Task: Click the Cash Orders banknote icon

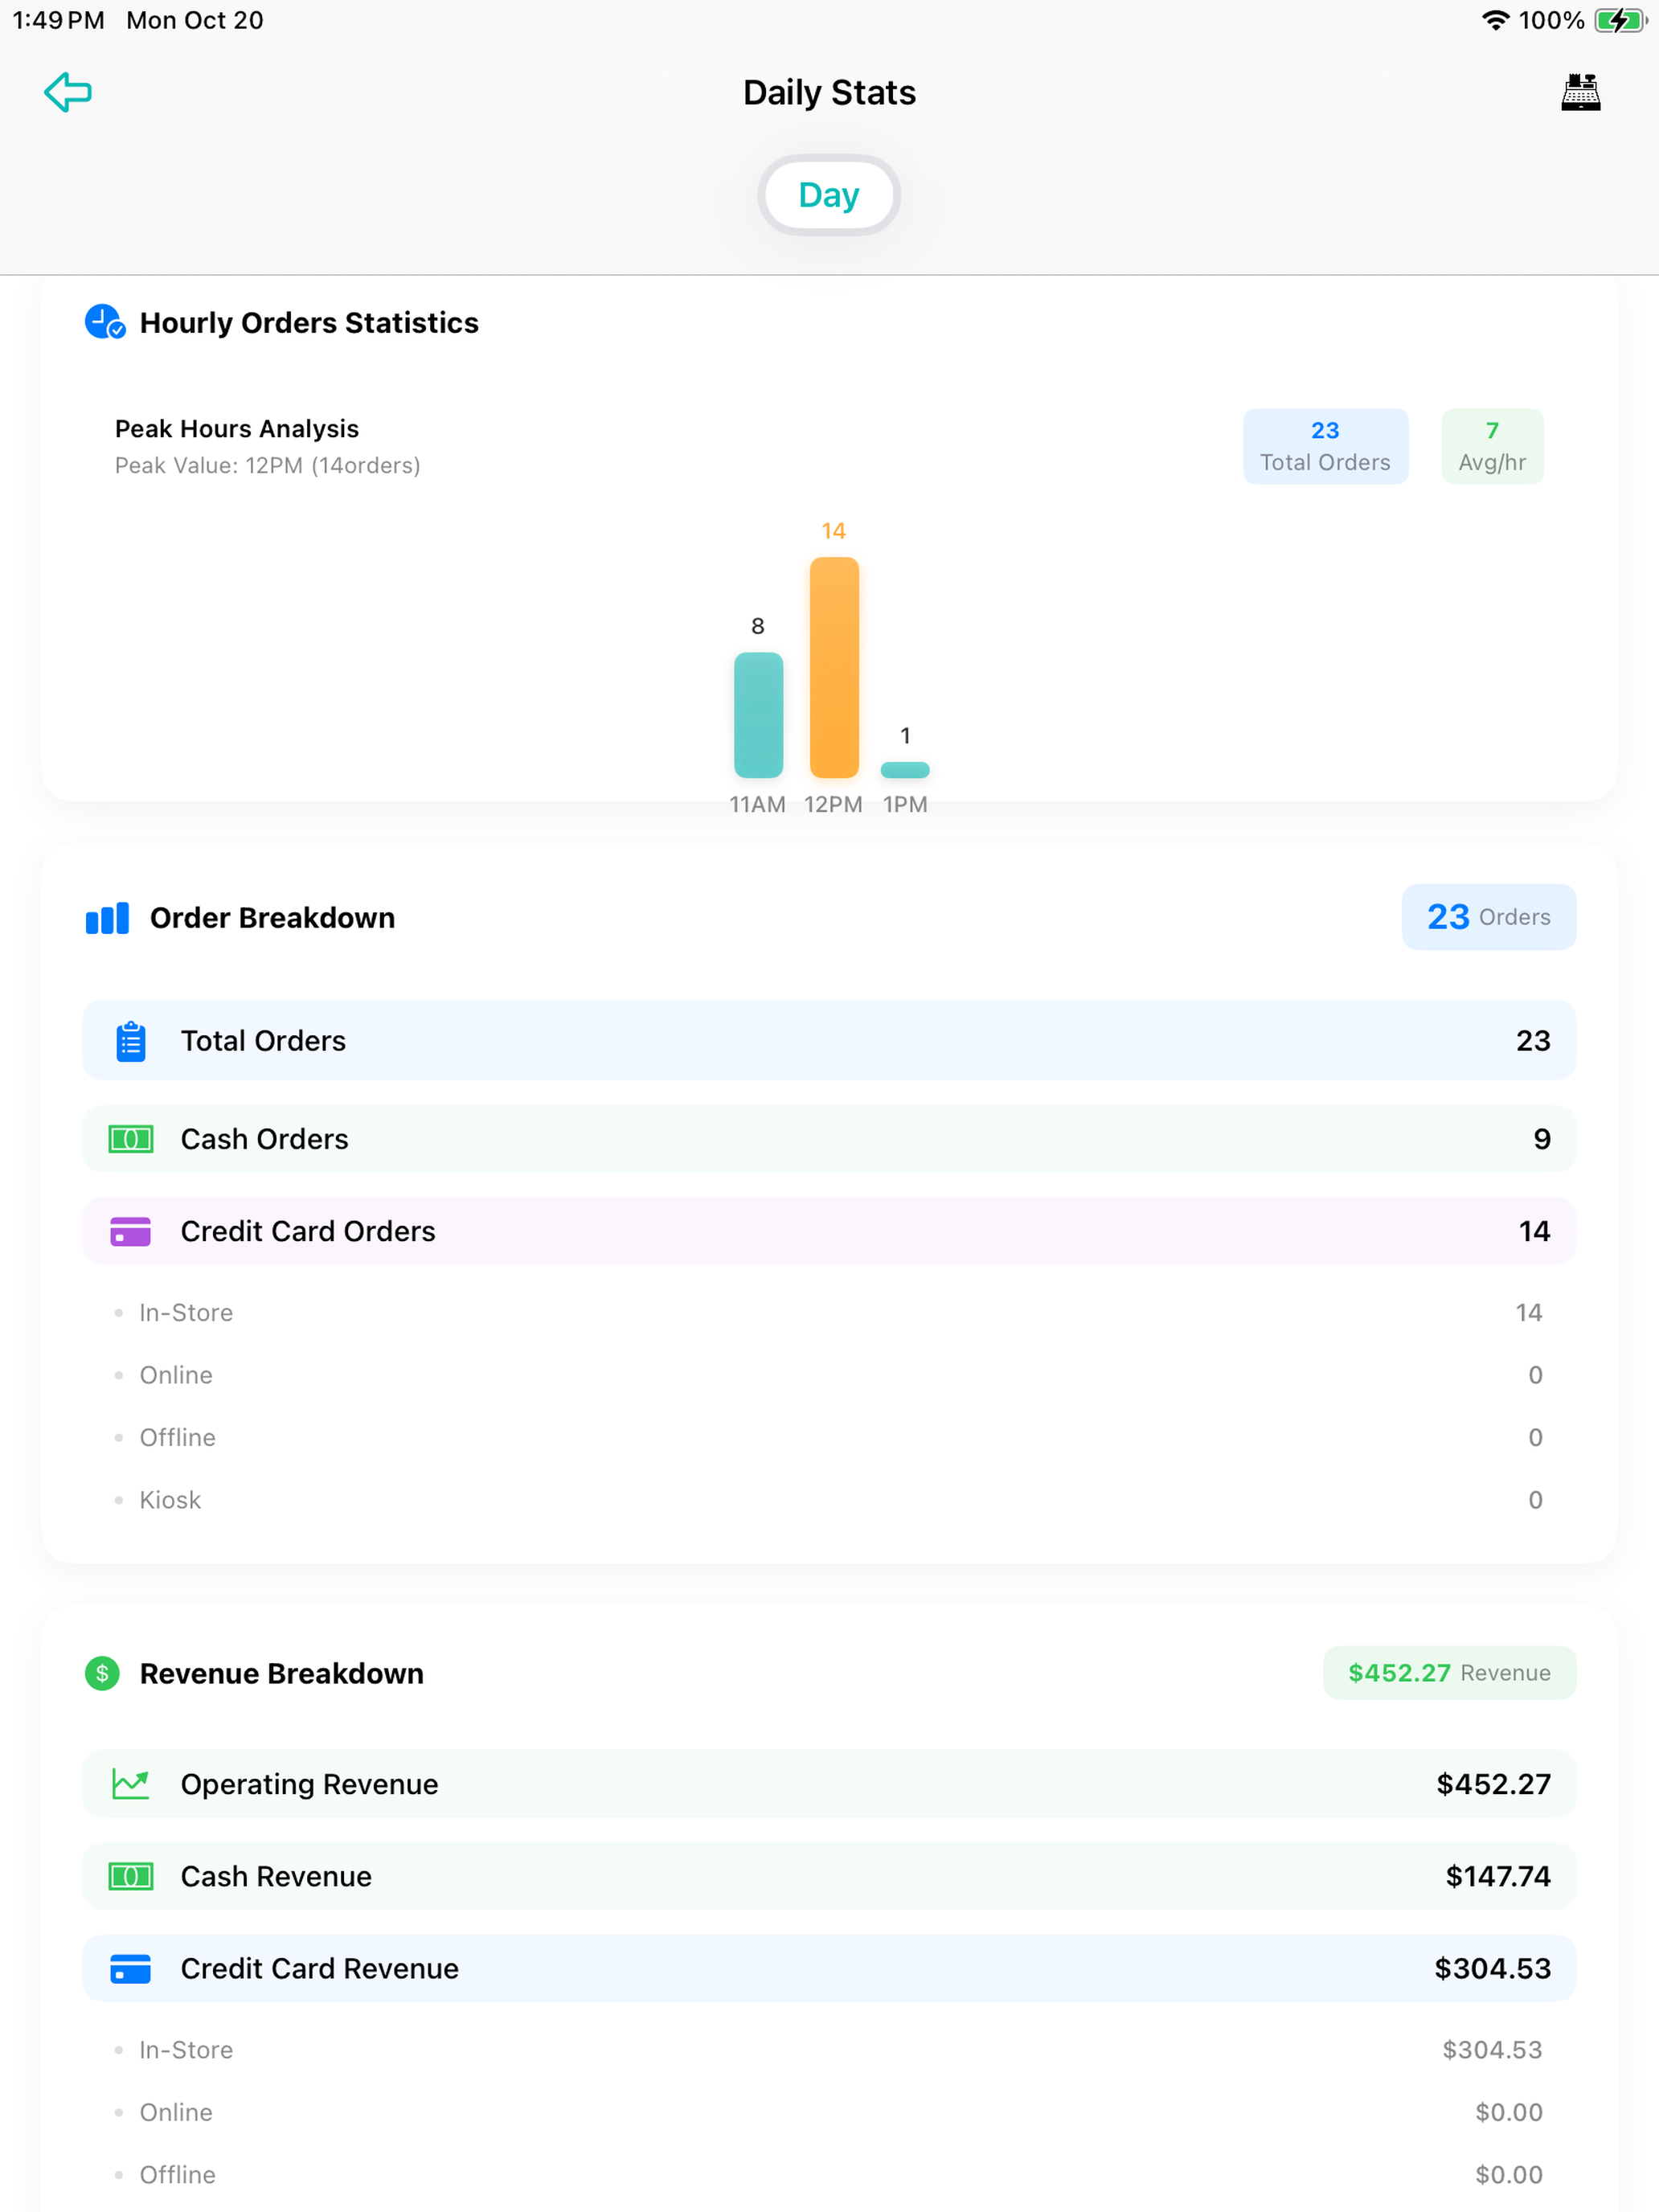Action: (131, 1139)
